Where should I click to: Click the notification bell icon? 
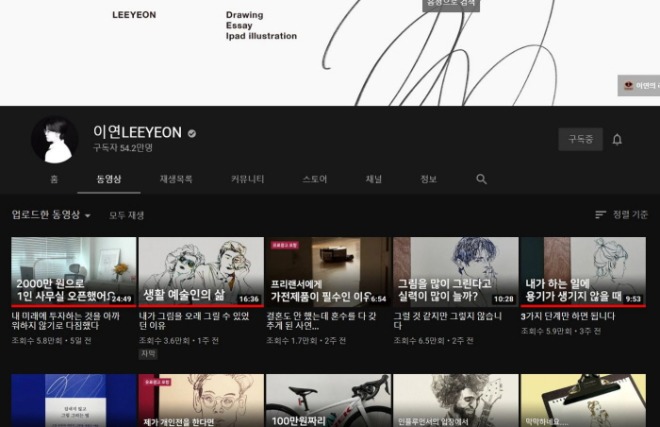pos(617,139)
